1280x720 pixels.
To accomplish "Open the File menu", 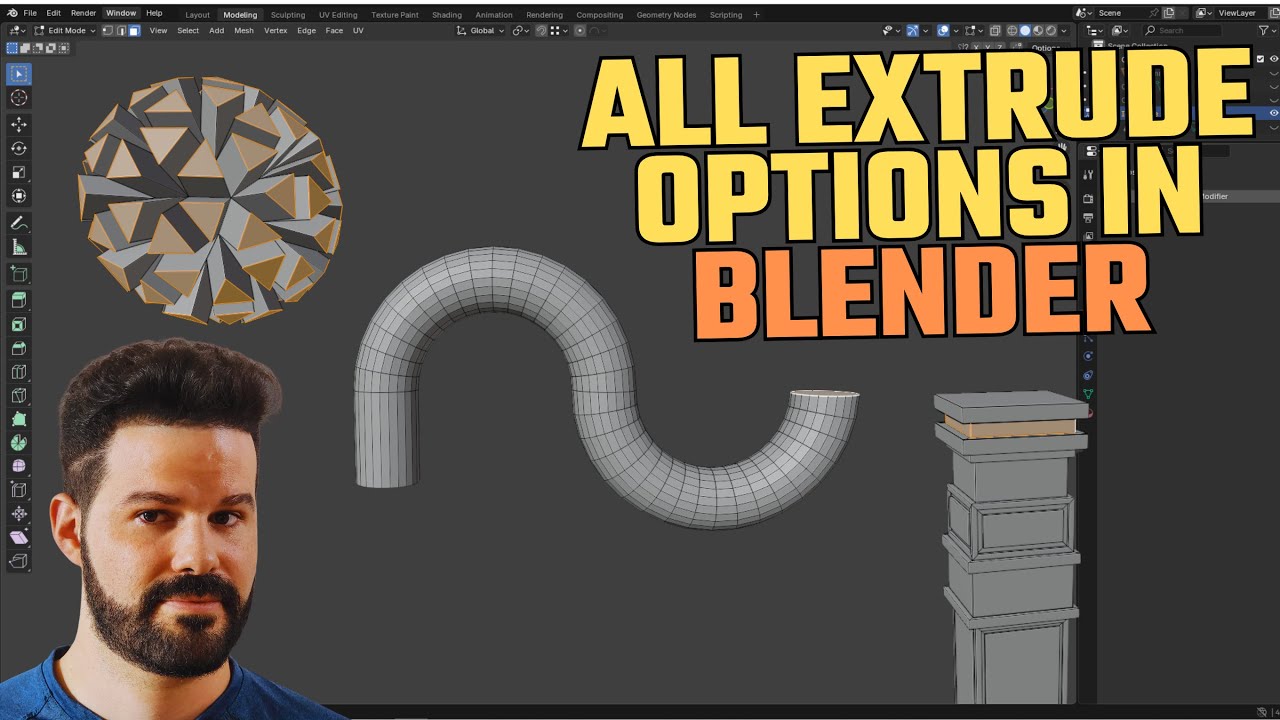I will pos(30,13).
